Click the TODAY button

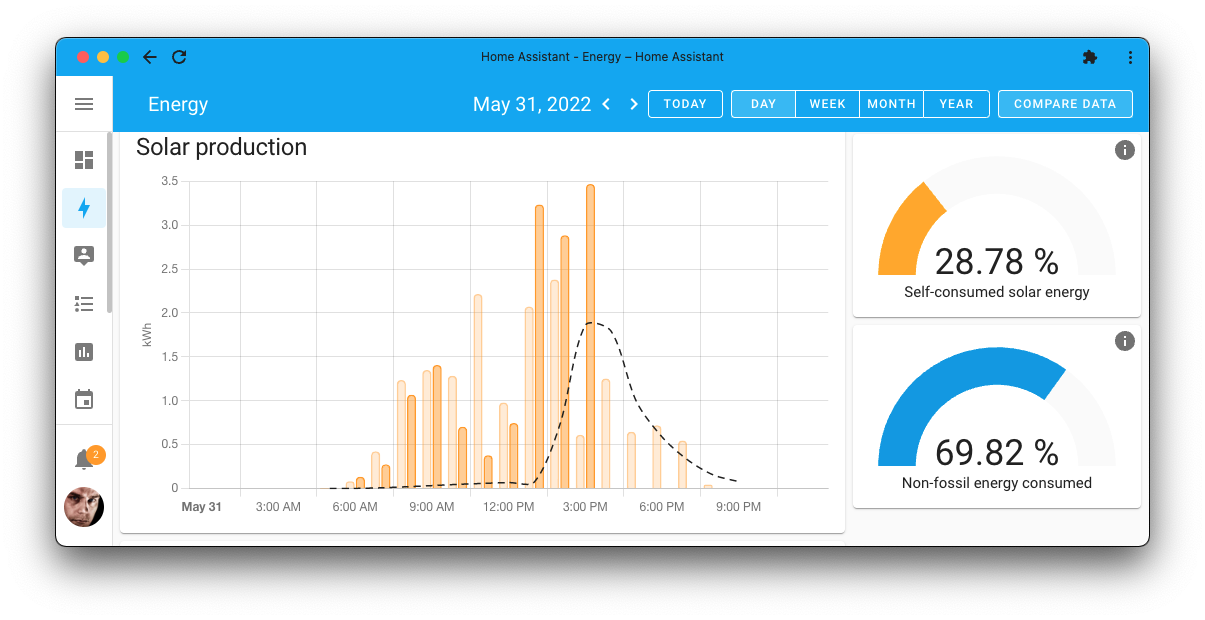(685, 103)
